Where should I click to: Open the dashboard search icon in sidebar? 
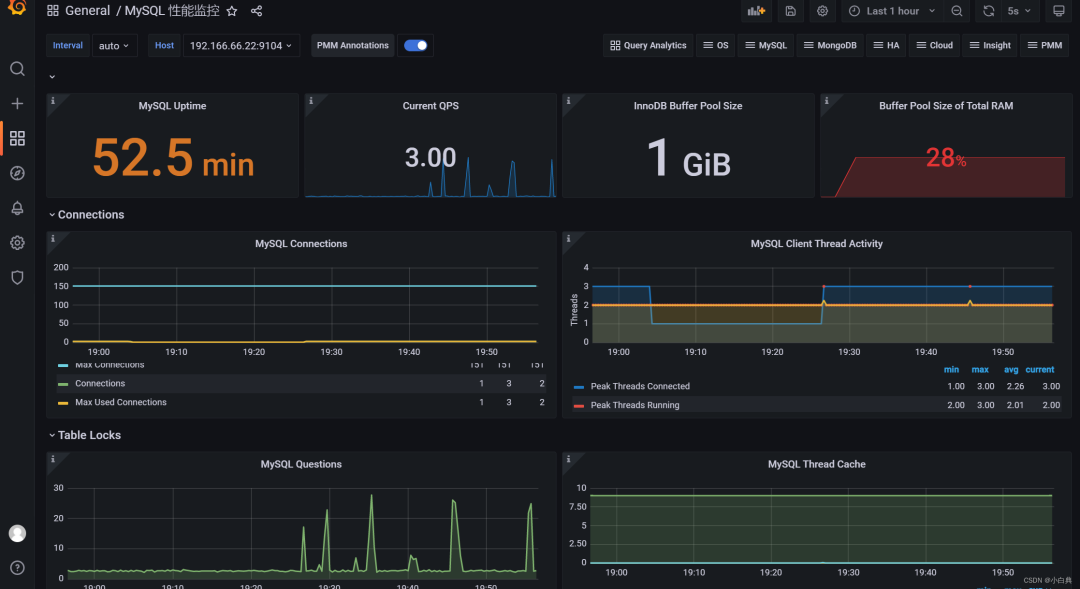[x=17, y=69]
